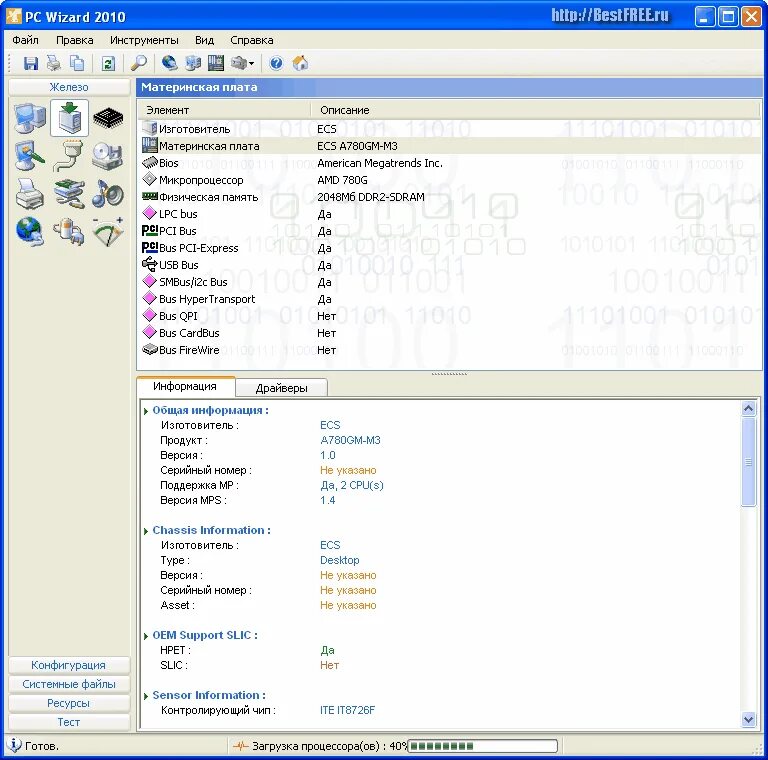The width and height of the screenshot is (768, 760).
Task: Select the Bus PCI-Express row
Action: (450, 248)
